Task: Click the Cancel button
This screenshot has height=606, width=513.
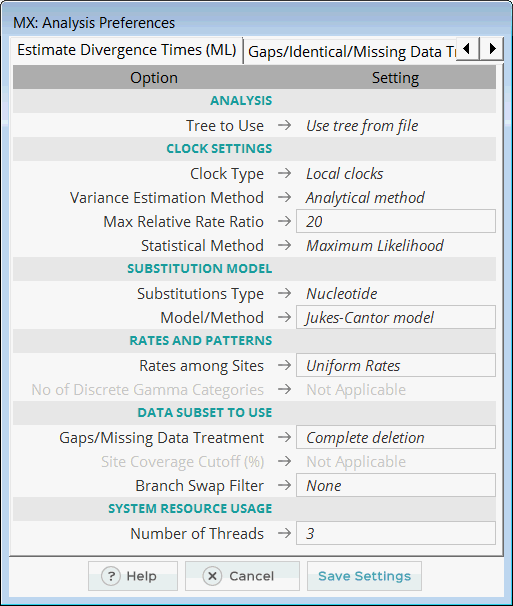Action: click(242, 576)
